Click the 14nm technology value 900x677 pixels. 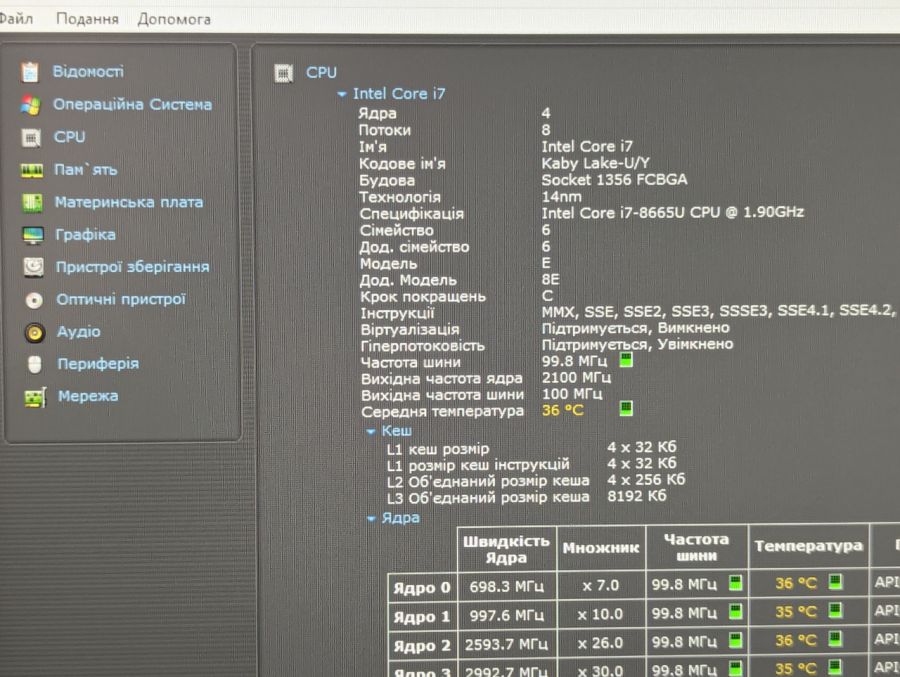pyautogui.click(x=561, y=196)
